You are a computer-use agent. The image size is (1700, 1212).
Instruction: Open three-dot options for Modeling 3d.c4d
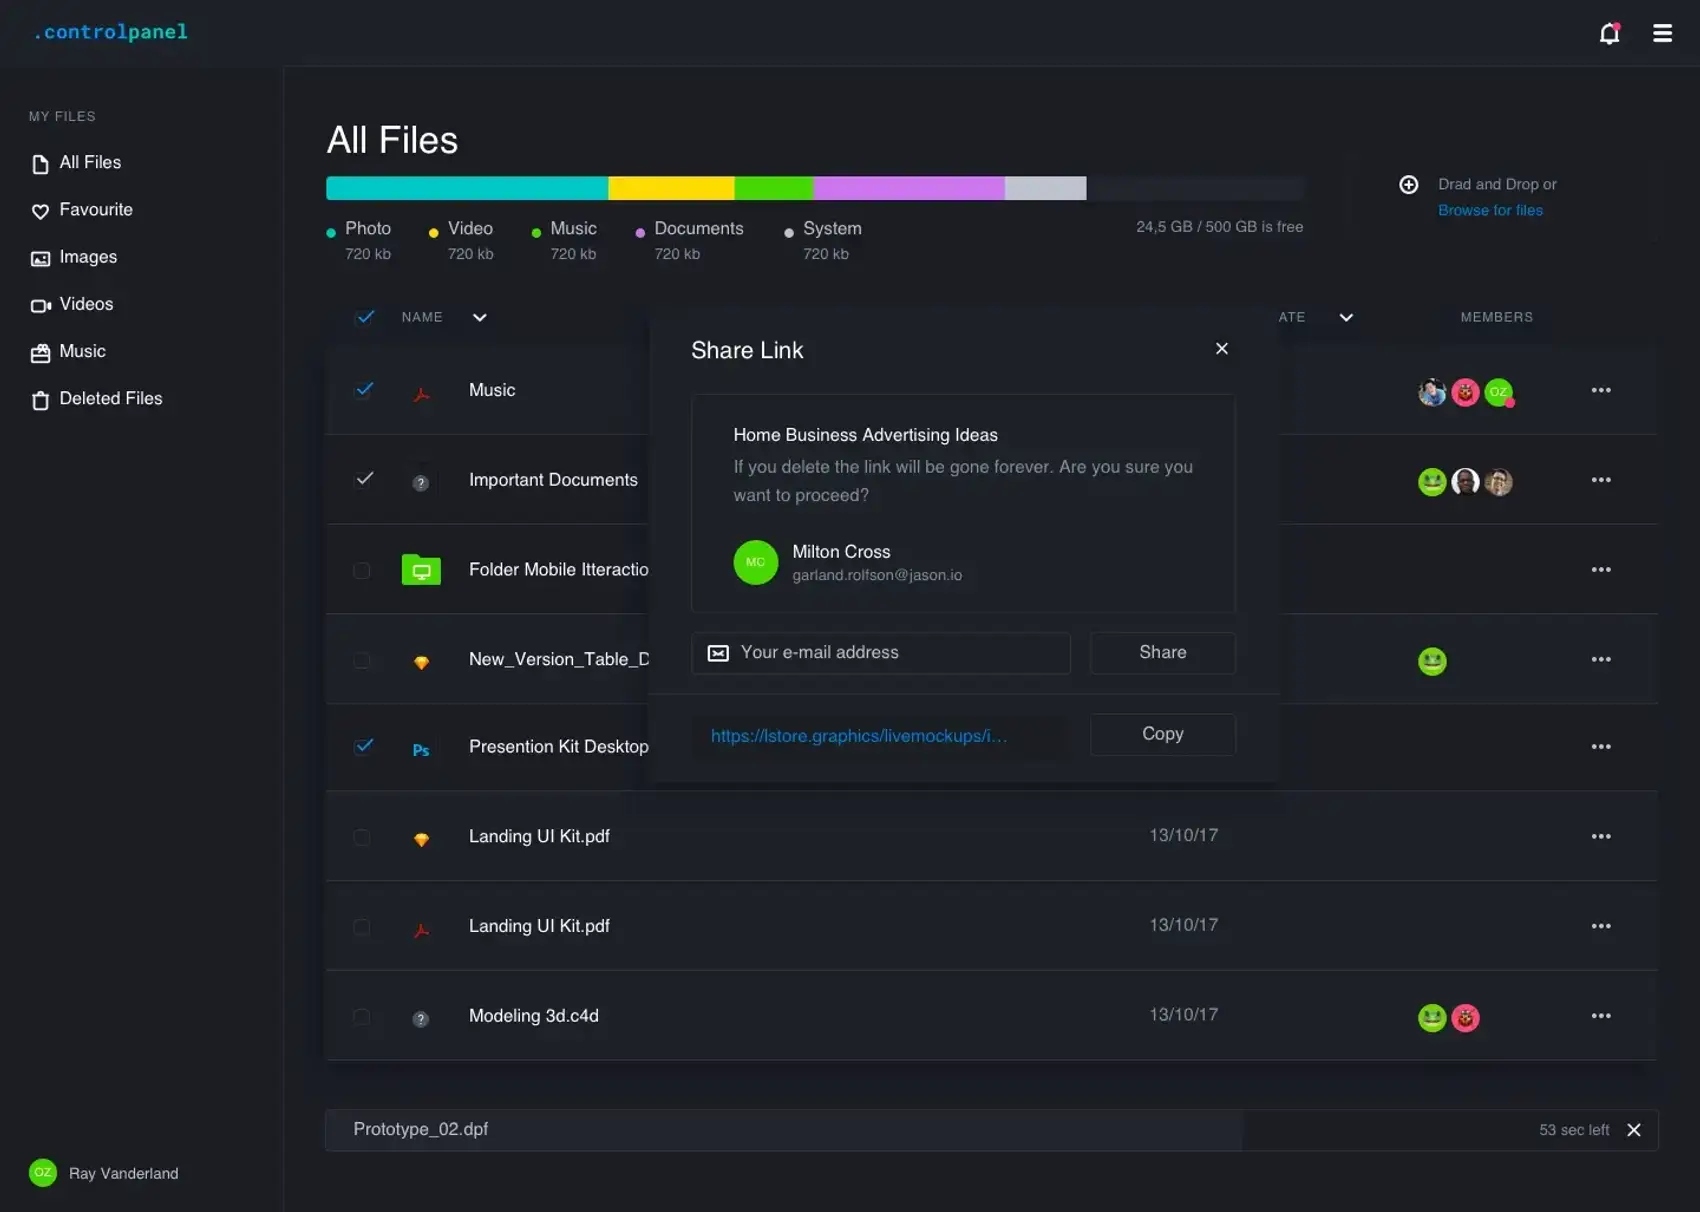pos(1600,1016)
